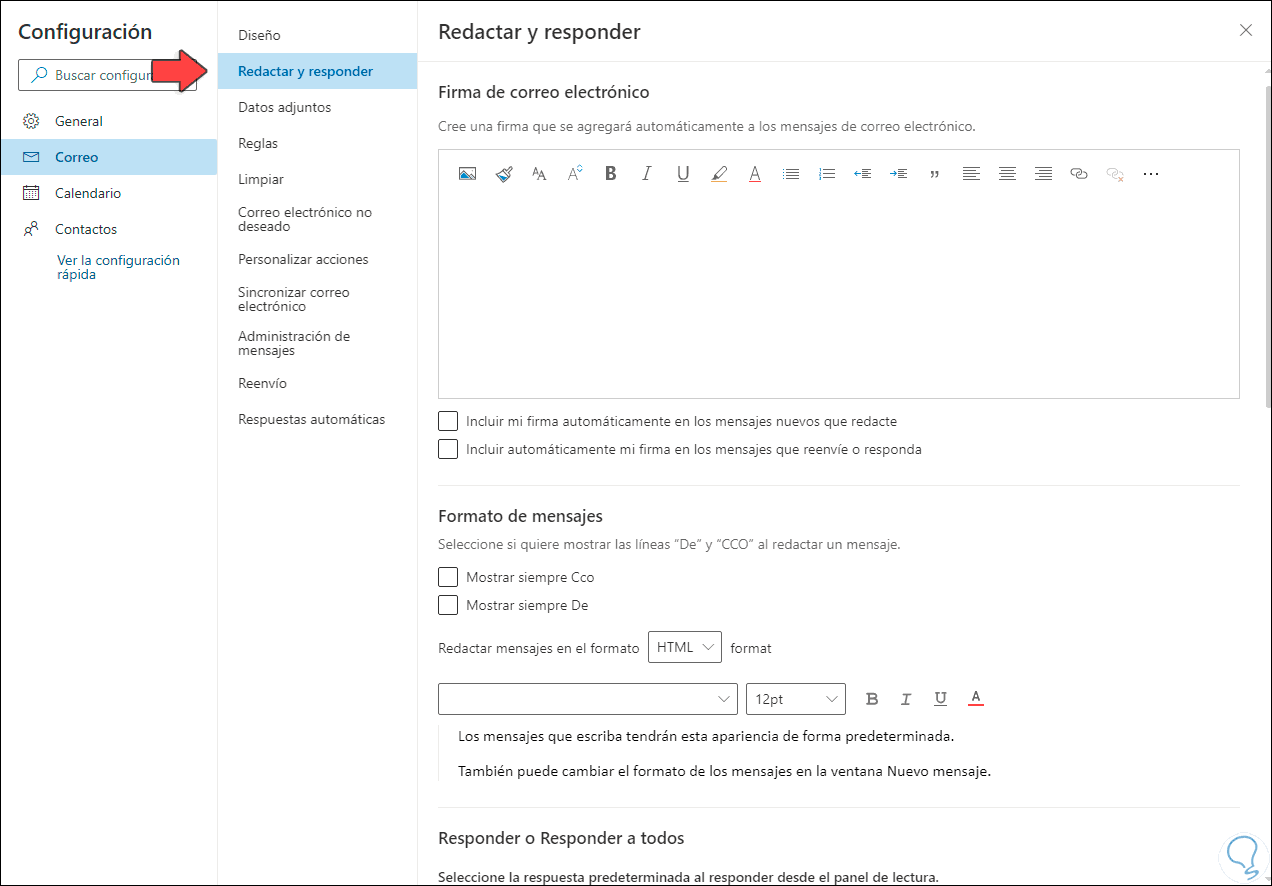Check Mostrar siempre Cco

(448, 577)
